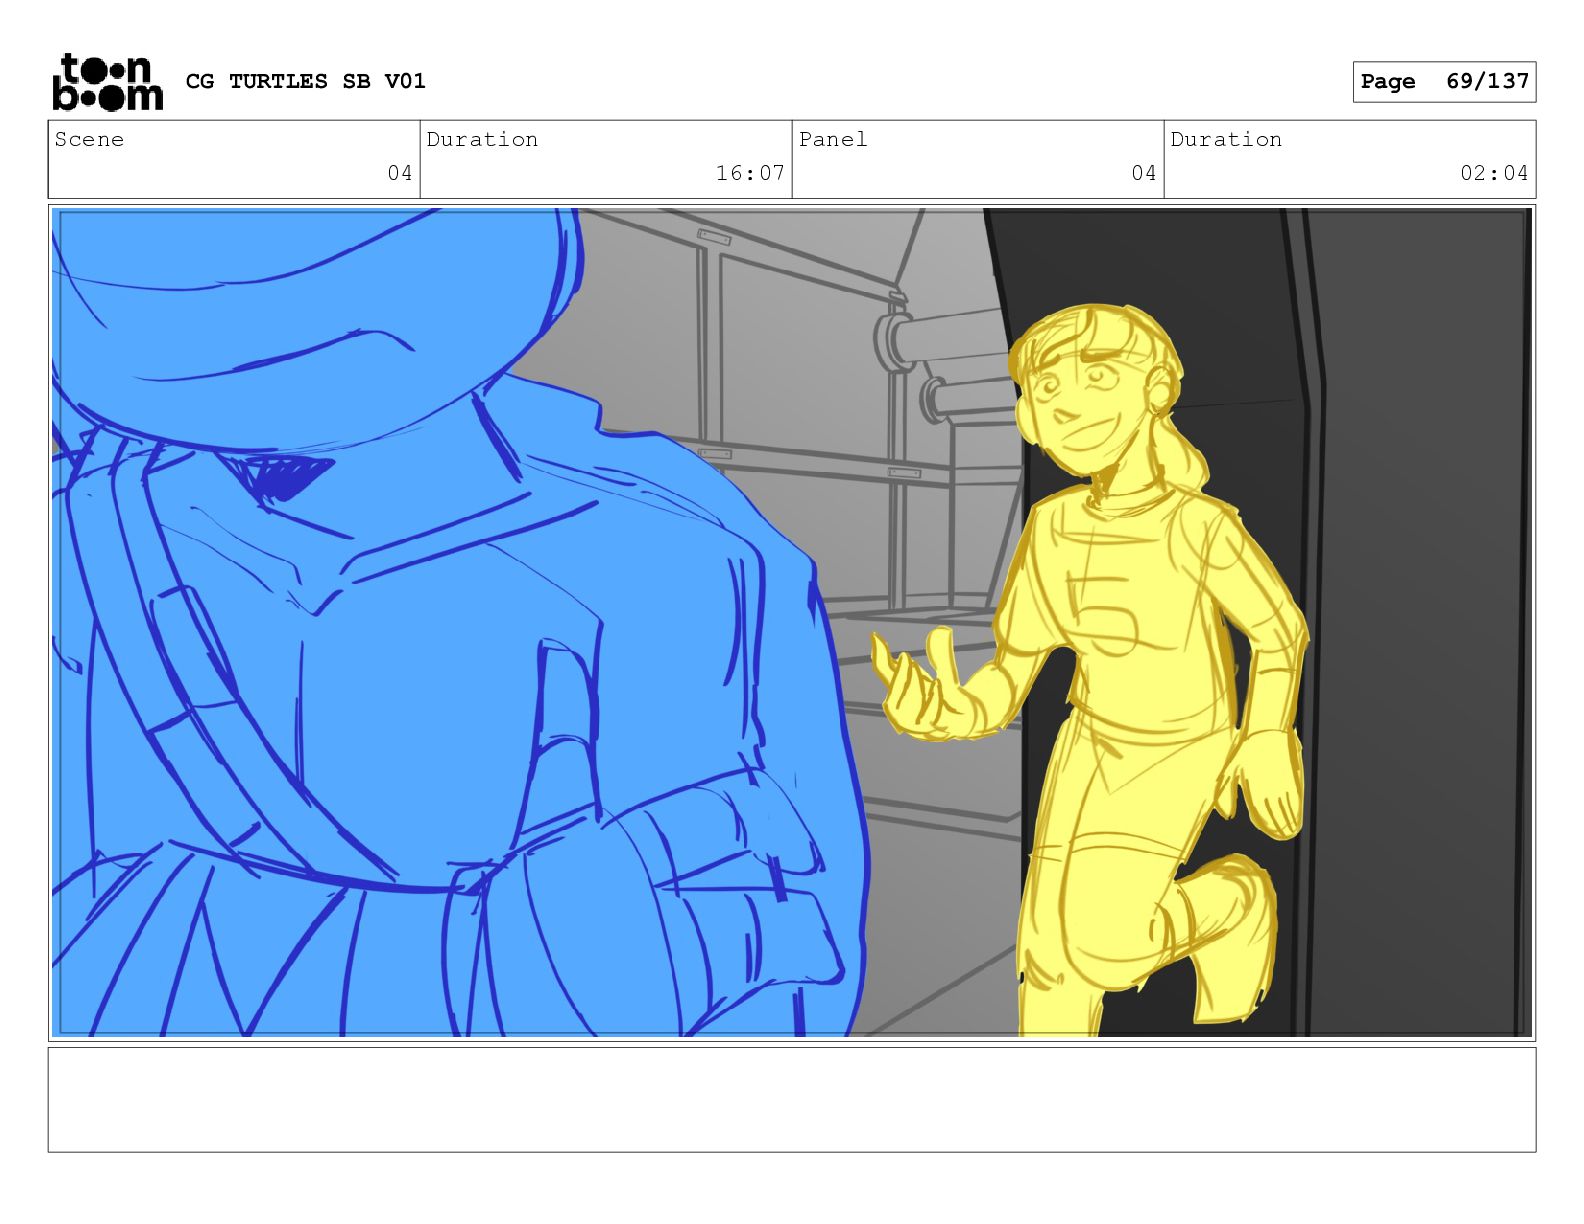This screenshot has width=1584, height=1224.
Task: Click the 'Scene' label
Action: pos(90,139)
